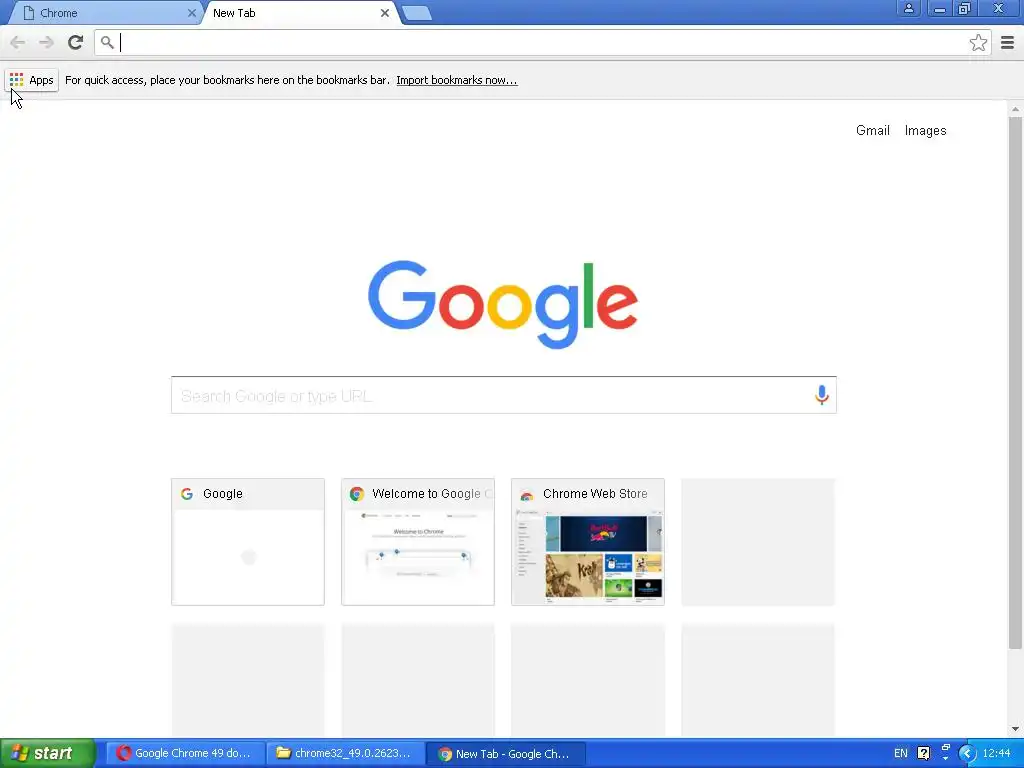The width and height of the screenshot is (1024, 768).
Task: Open the Gmail link
Action: pyautogui.click(x=872, y=130)
